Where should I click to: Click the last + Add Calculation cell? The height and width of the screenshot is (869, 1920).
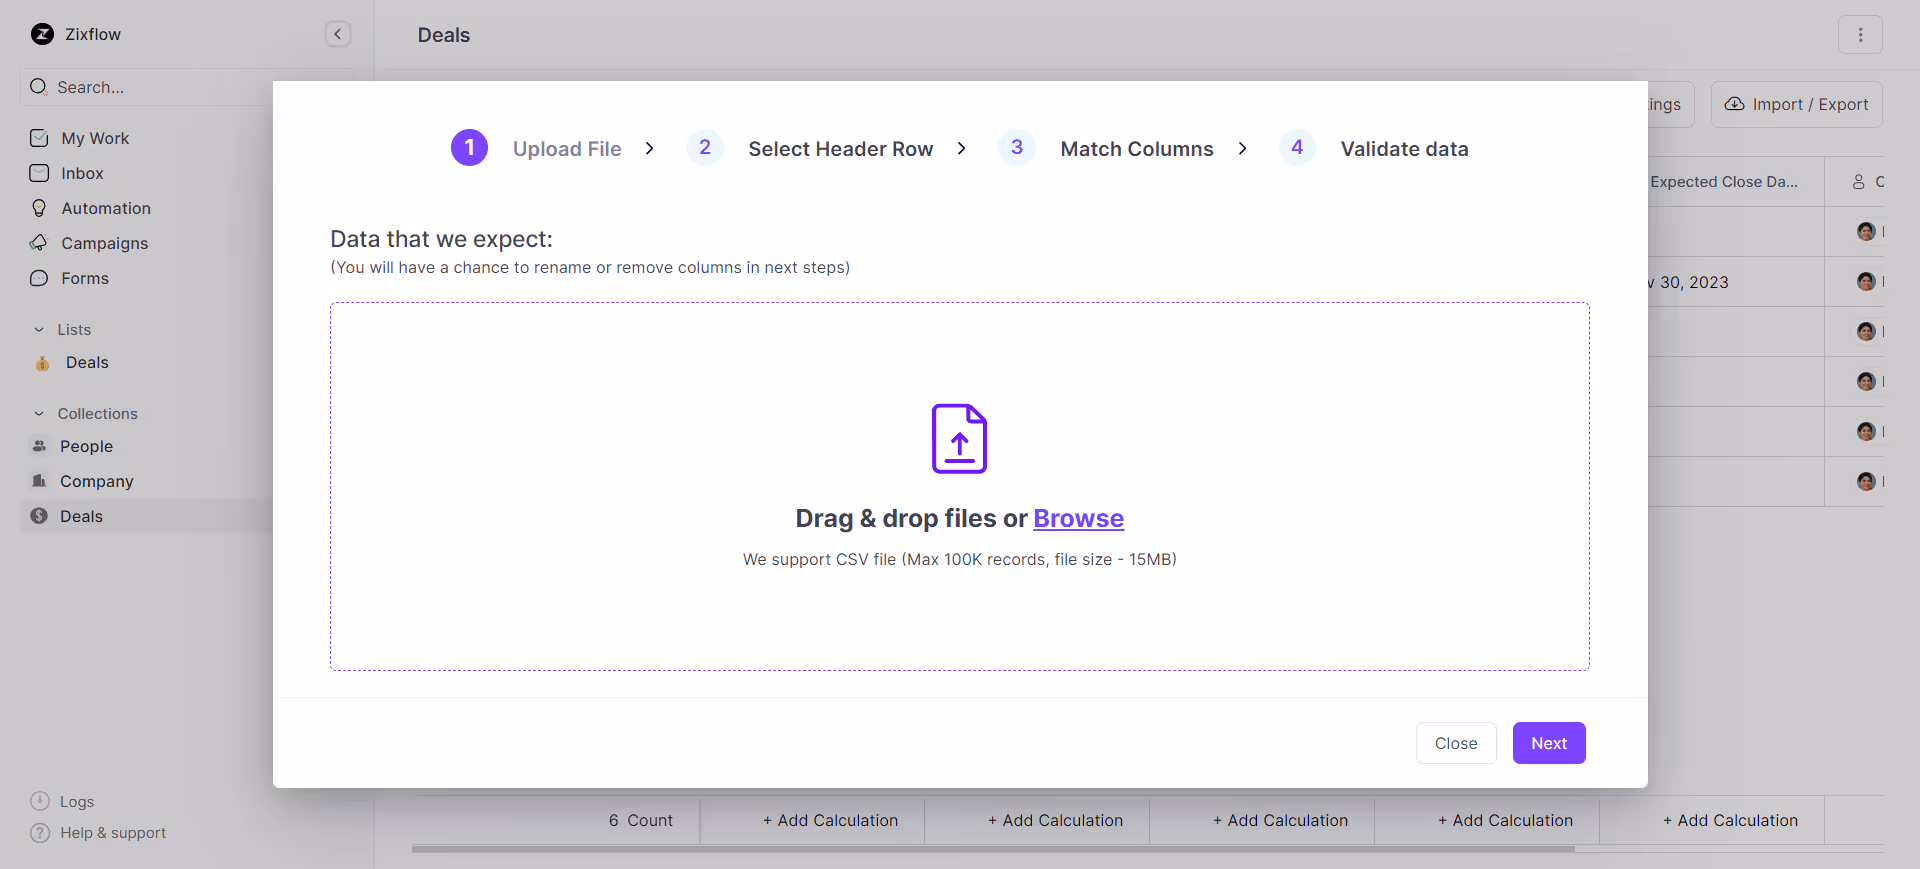point(1730,820)
